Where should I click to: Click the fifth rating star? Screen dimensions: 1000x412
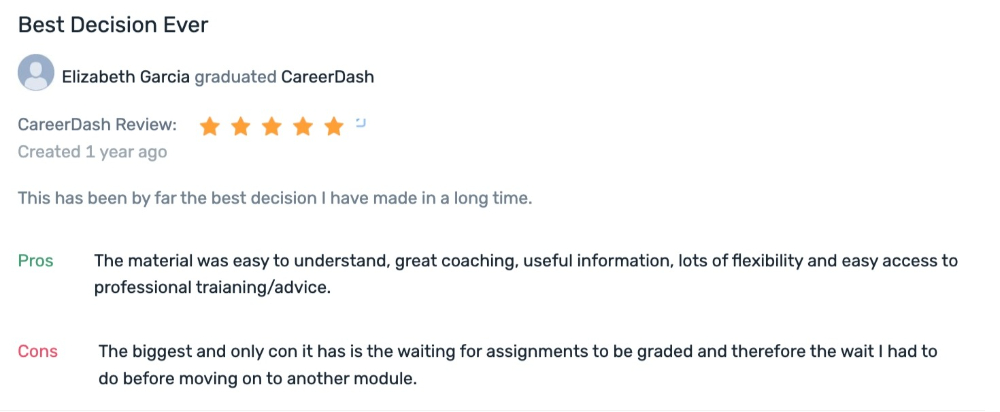pos(334,126)
